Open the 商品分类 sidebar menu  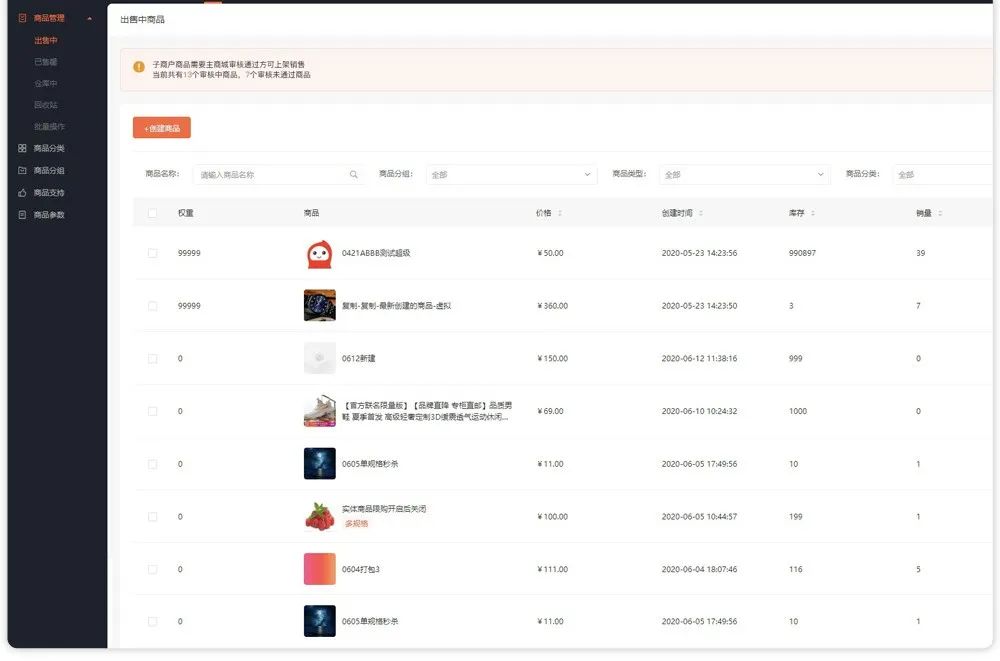[49, 148]
